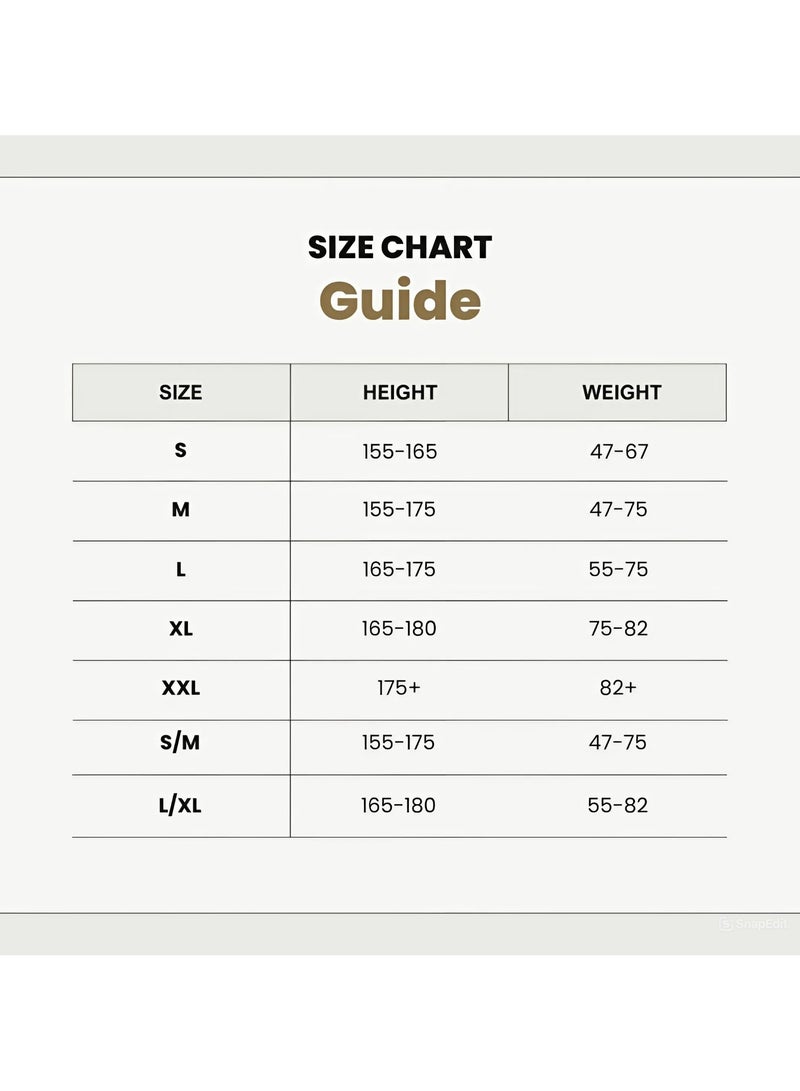Click the 155-165 height value
800x1091 pixels.
pyautogui.click(x=400, y=451)
